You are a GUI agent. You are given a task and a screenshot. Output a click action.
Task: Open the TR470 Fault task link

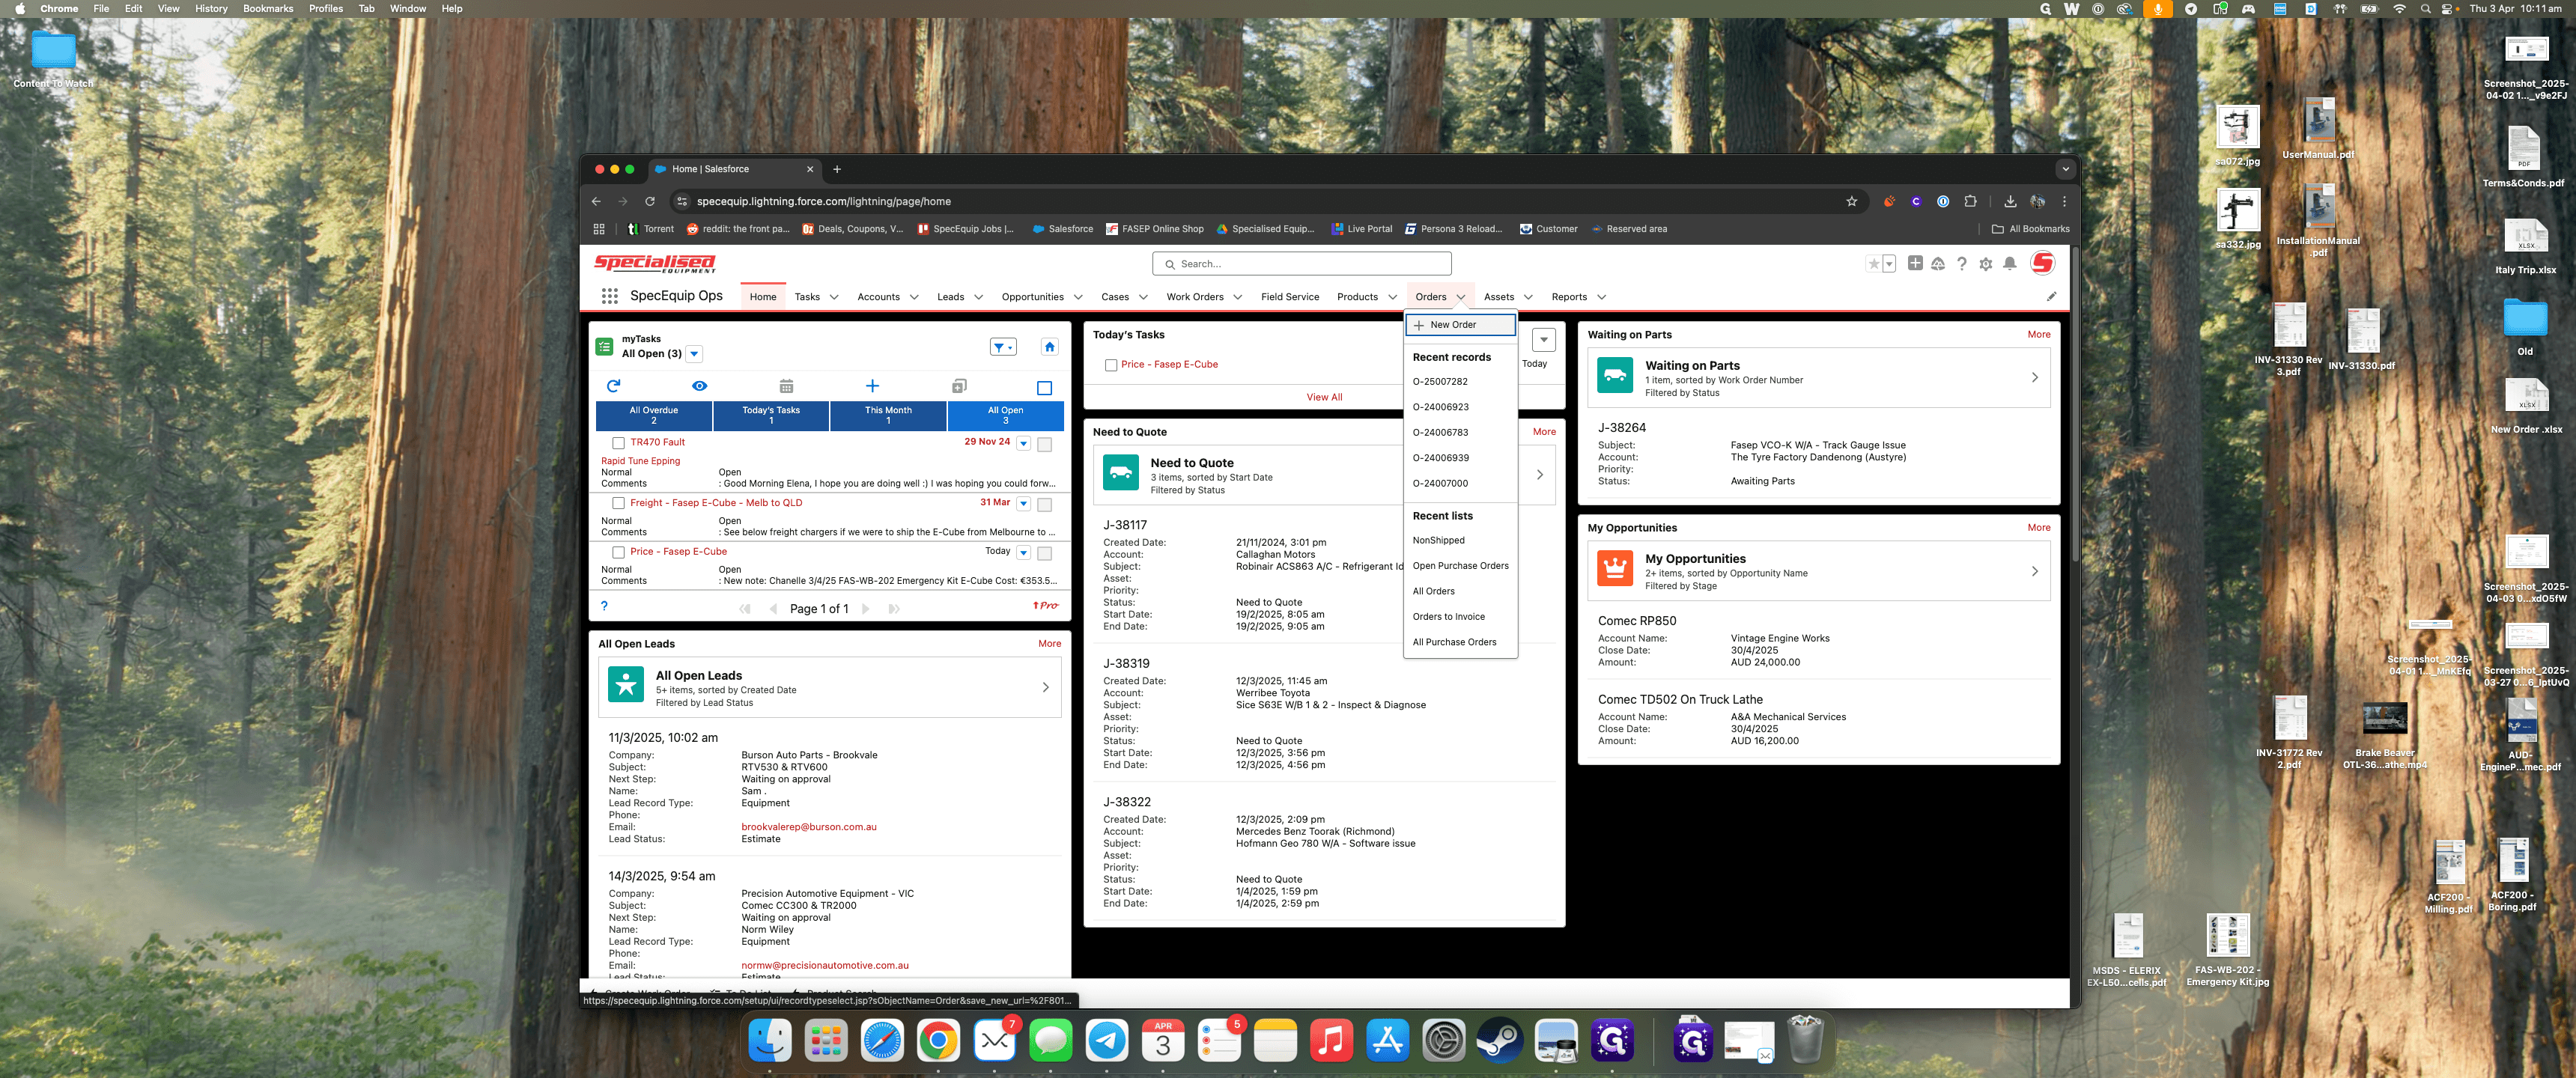pyautogui.click(x=657, y=442)
